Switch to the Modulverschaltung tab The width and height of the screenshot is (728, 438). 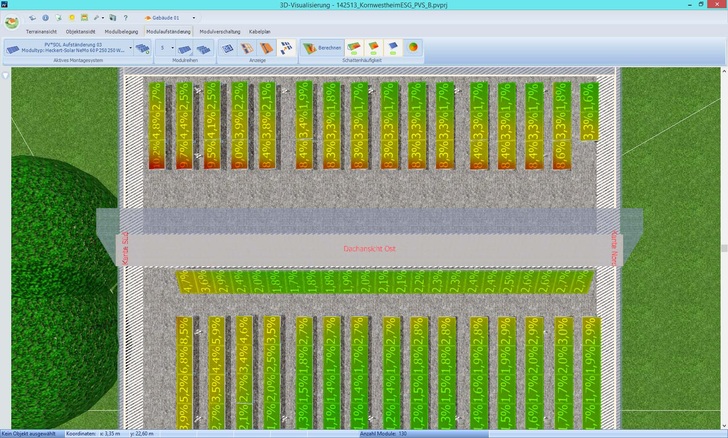219,32
